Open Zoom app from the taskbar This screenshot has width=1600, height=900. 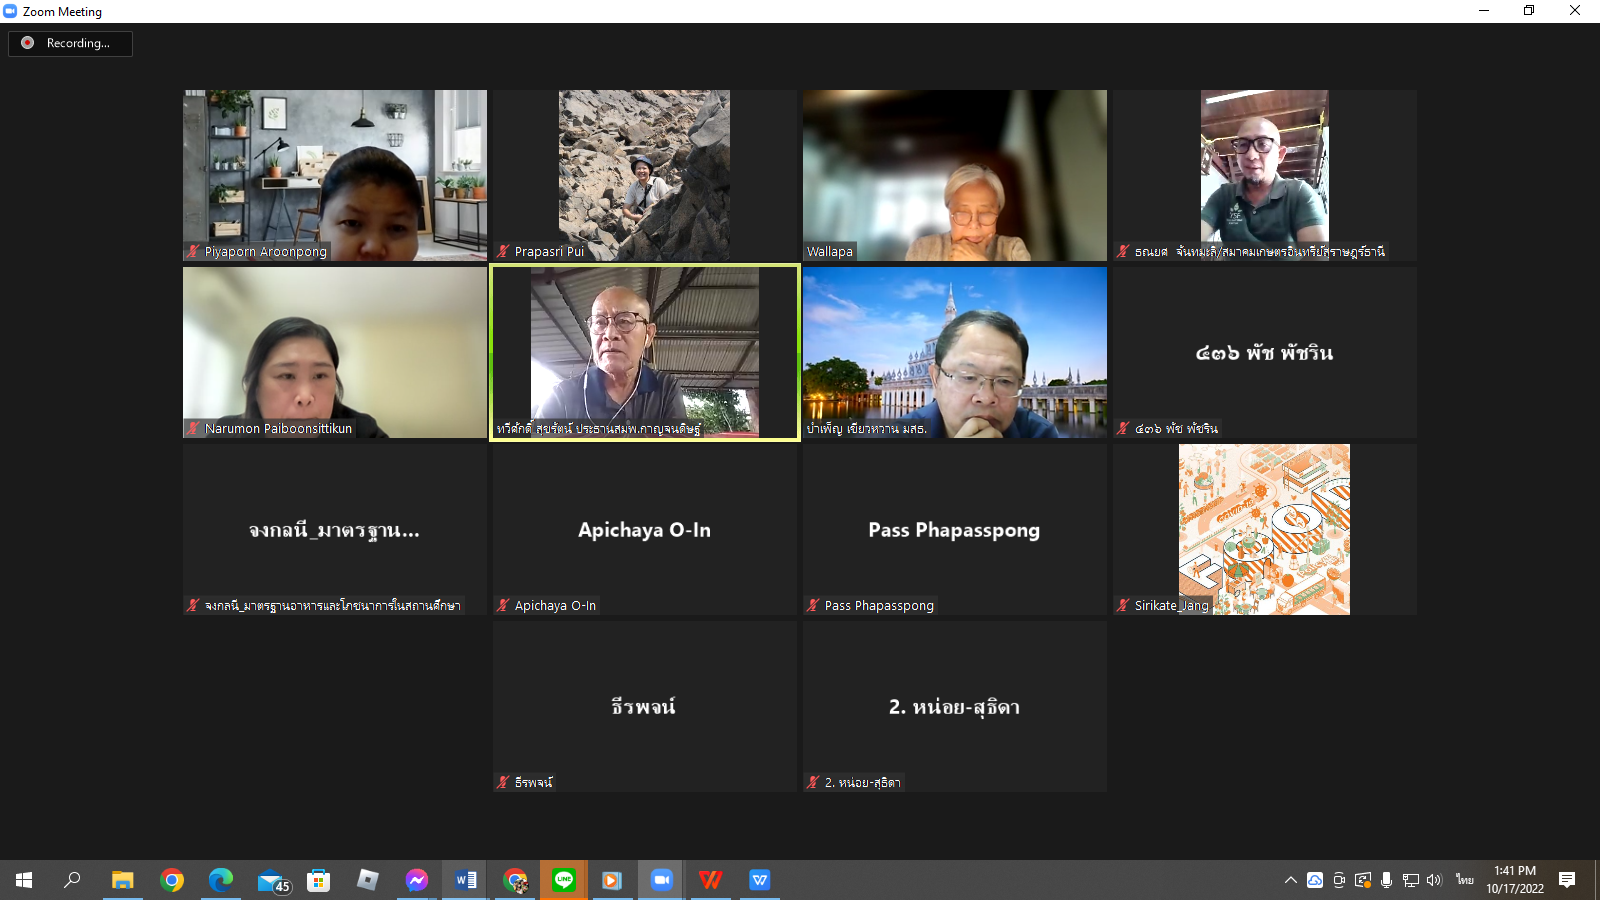[x=661, y=880]
